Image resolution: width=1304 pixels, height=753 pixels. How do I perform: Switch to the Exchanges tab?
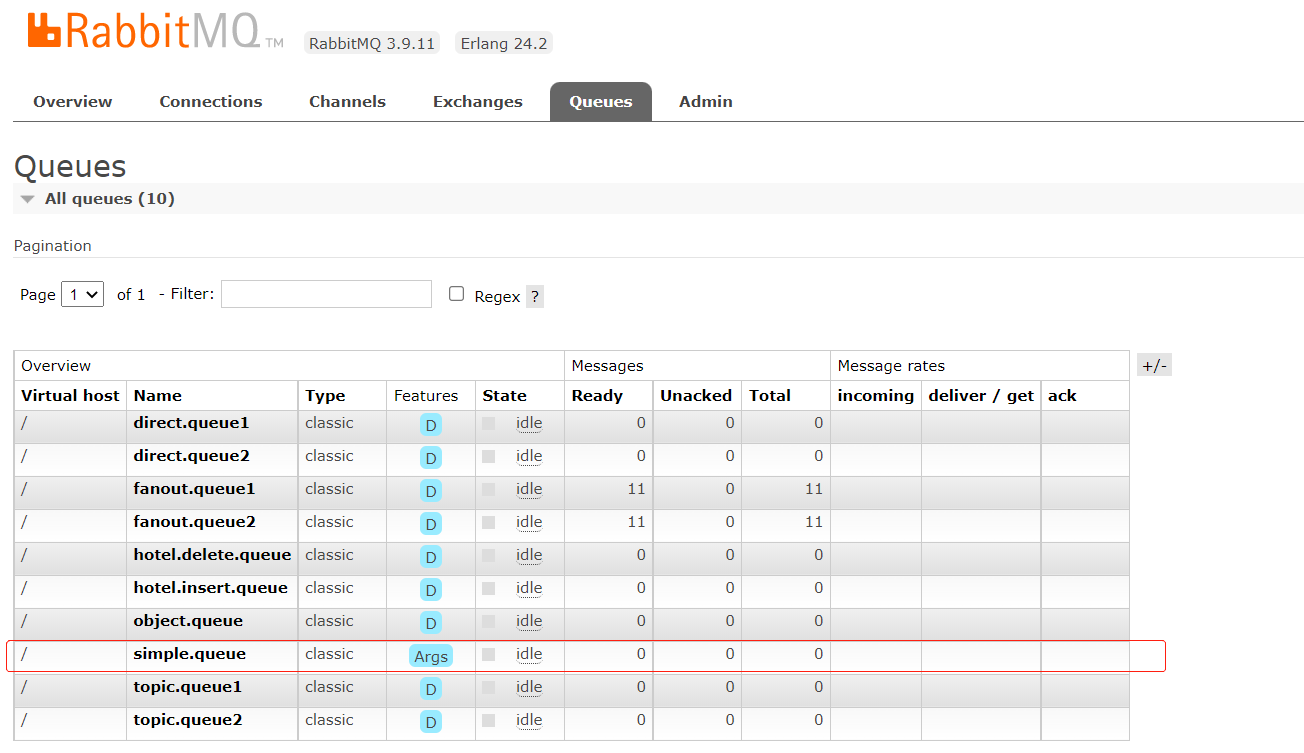(478, 102)
